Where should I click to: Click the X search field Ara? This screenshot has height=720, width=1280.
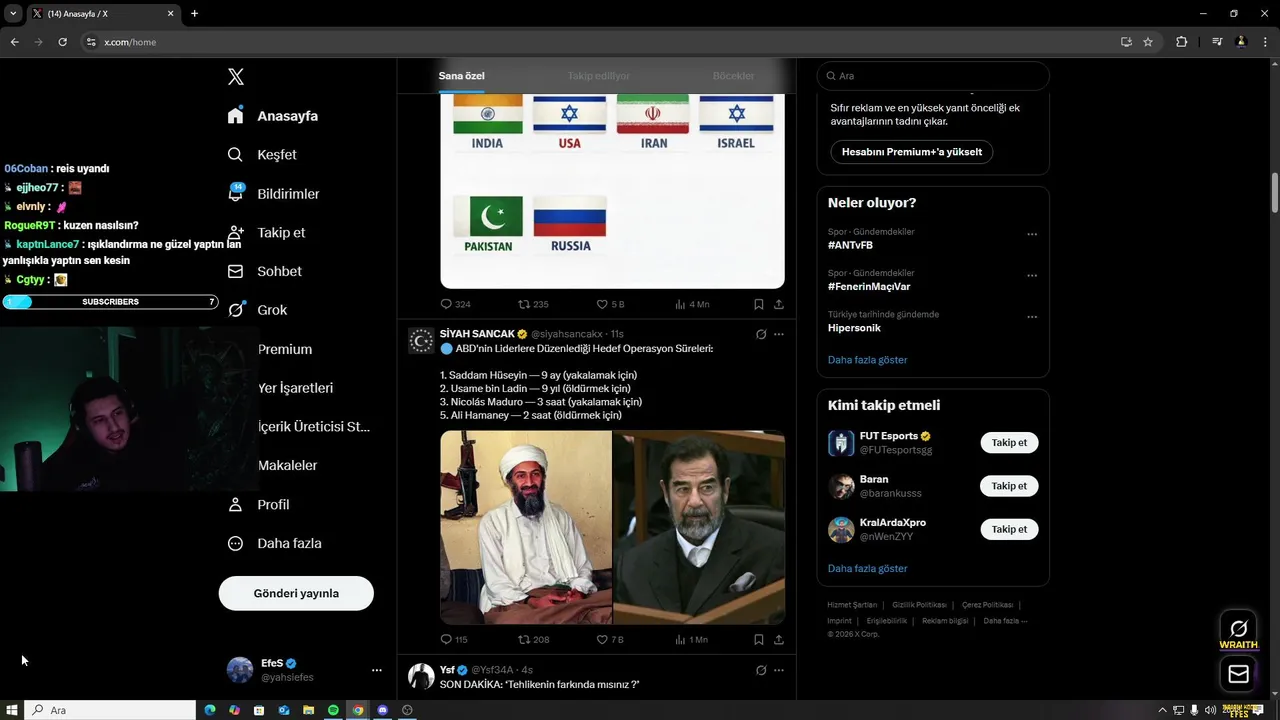pos(933,76)
